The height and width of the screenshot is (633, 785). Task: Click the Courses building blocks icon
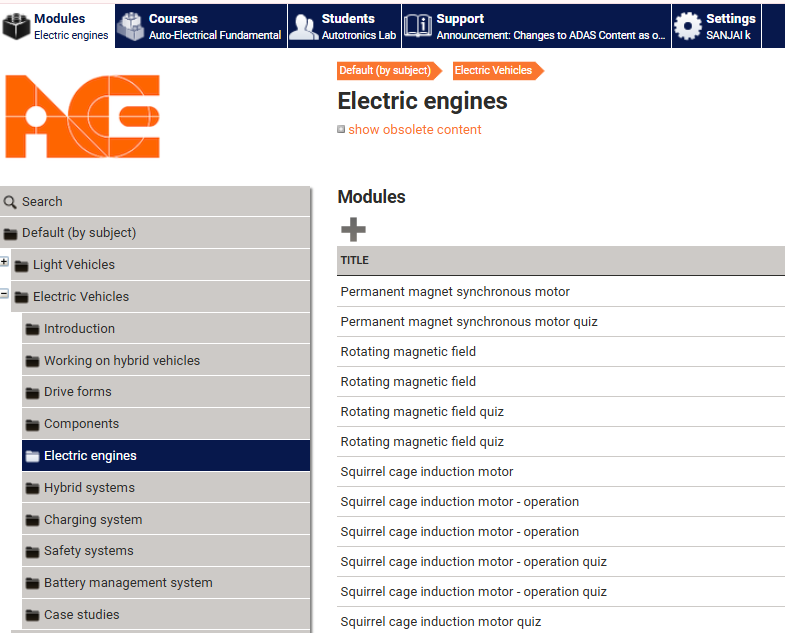tap(131, 26)
